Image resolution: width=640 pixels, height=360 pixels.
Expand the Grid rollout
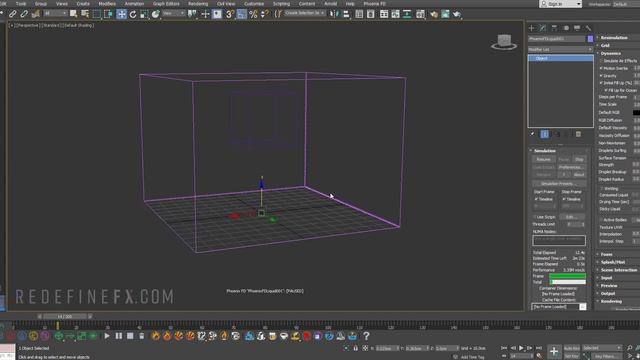[x=605, y=45]
